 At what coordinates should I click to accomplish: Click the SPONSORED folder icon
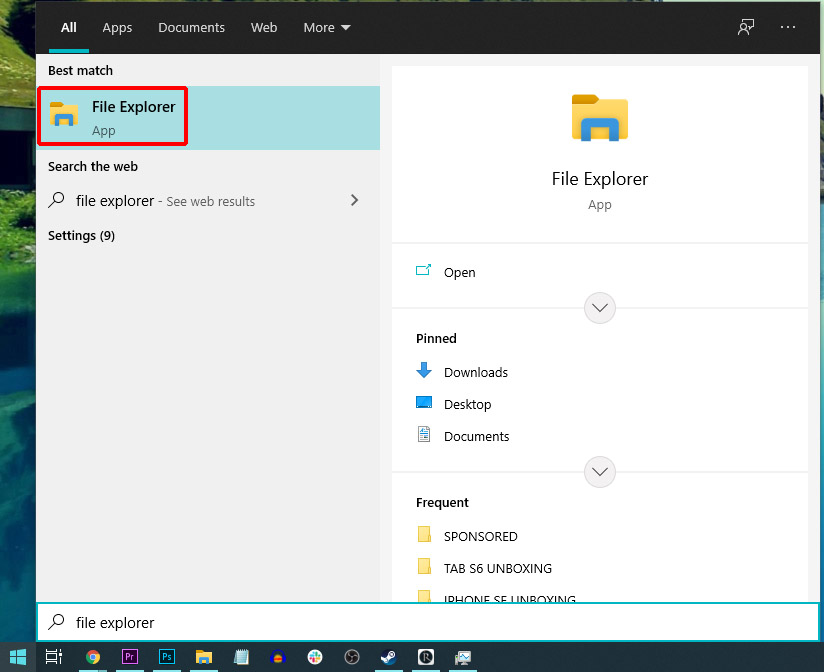coord(424,534)
